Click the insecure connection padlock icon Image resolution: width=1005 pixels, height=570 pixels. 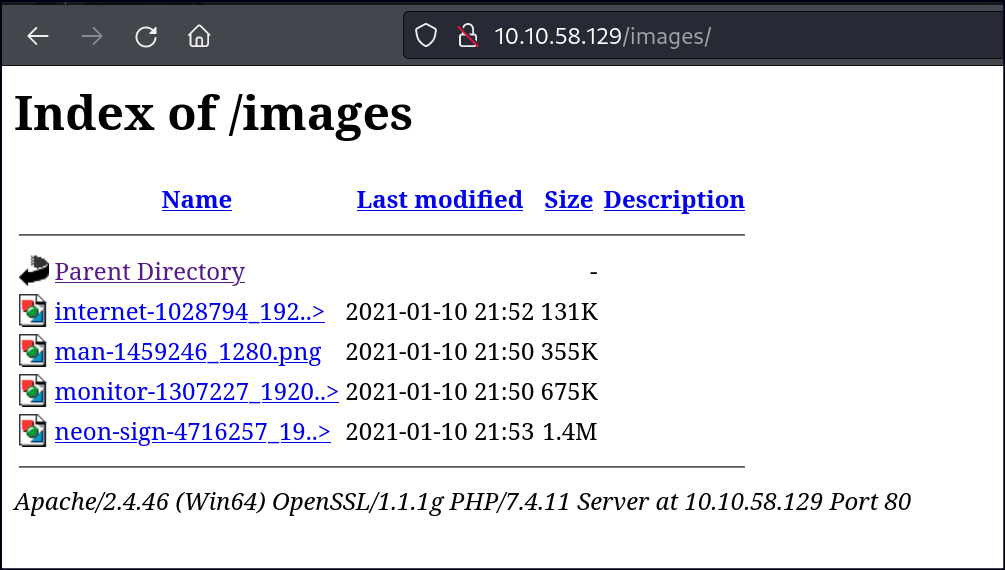pyautogui.click(x=466, y=37)
